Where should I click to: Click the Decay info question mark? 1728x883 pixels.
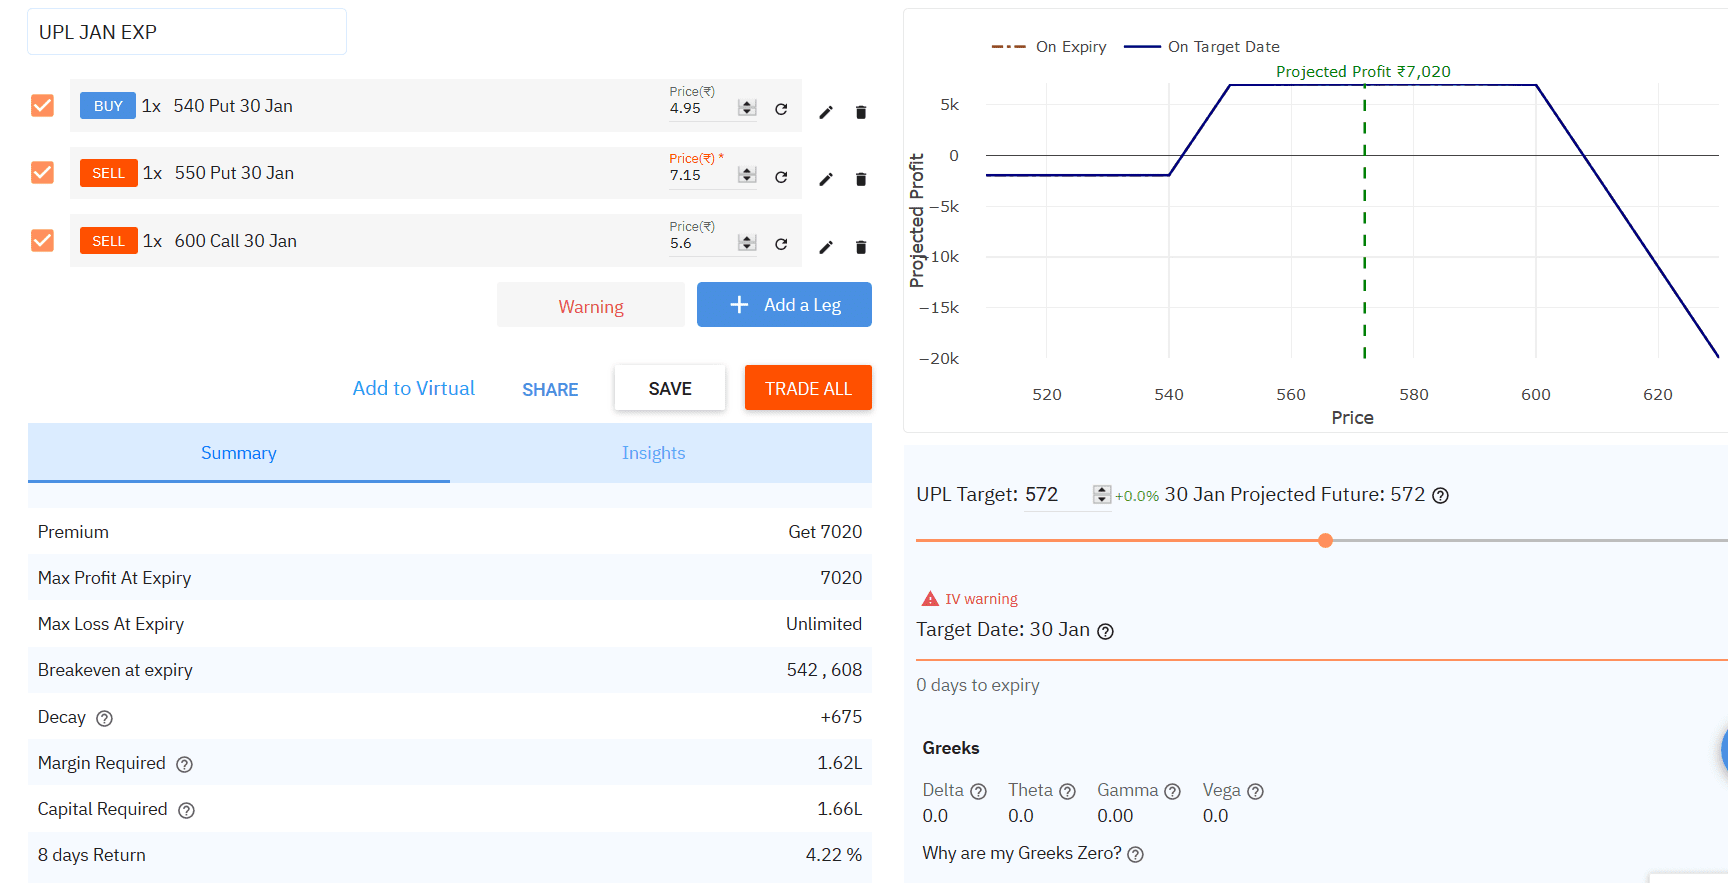tap(104, 718)
